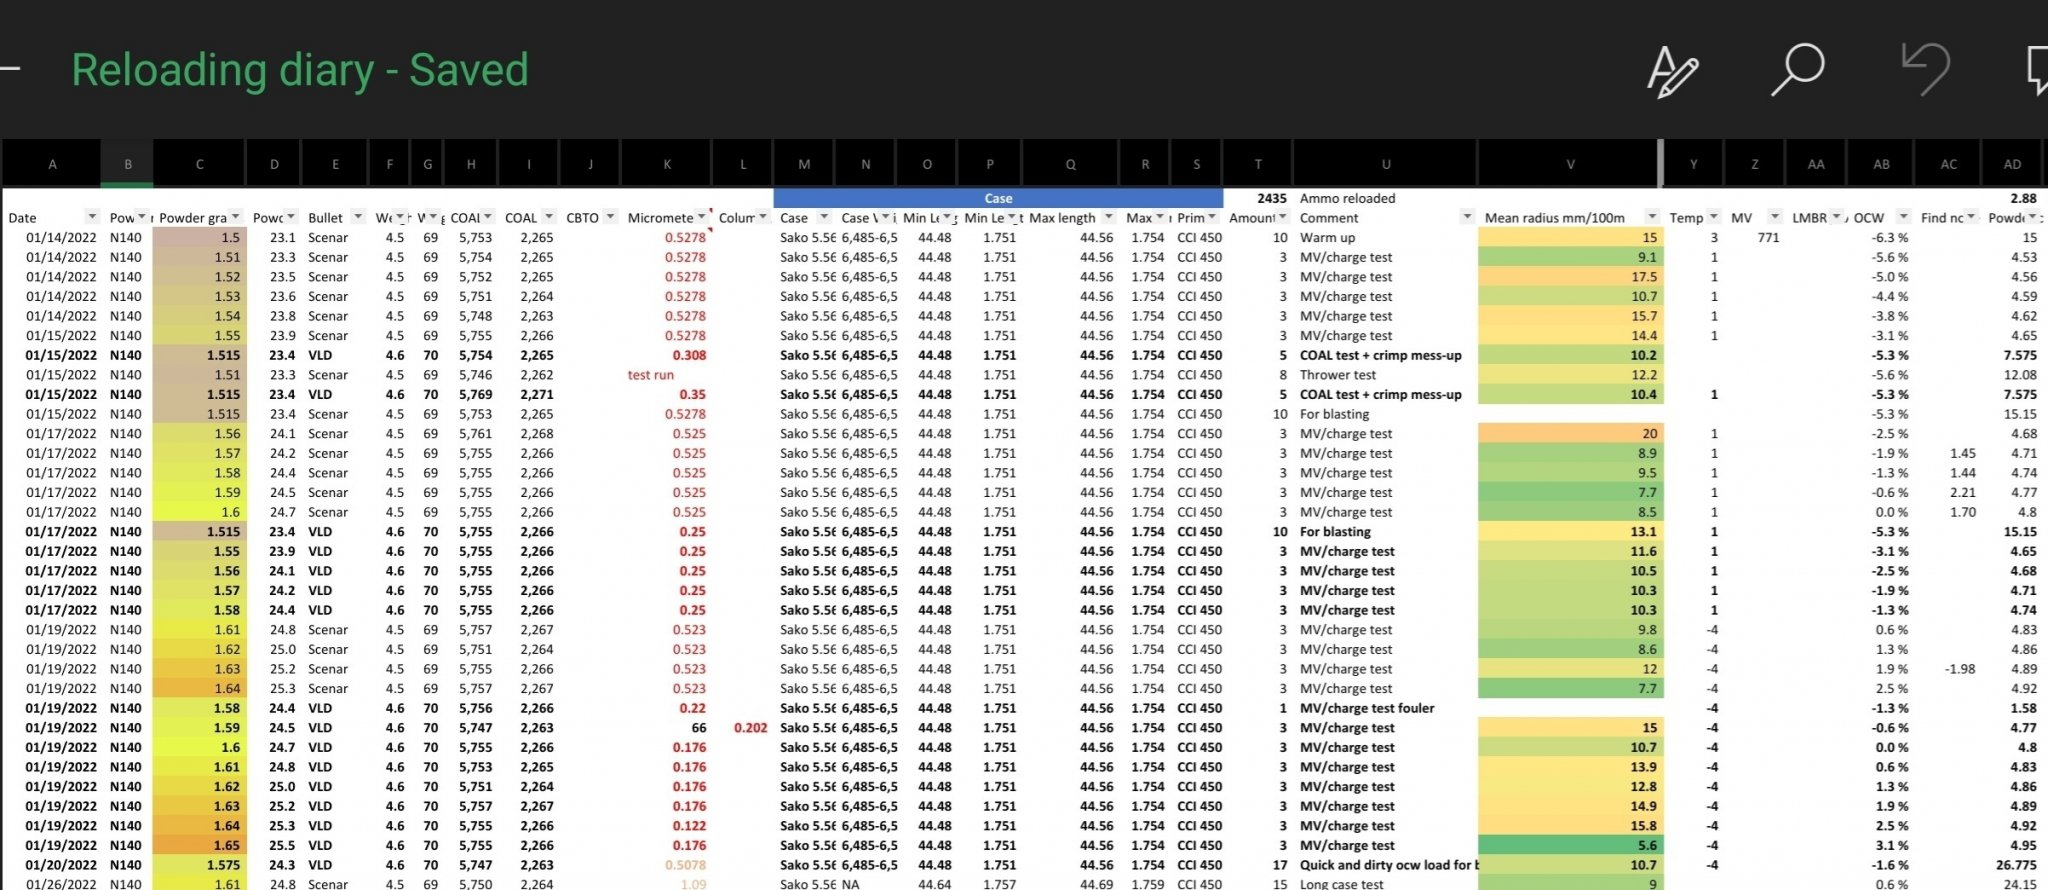Viewport: 2048px width, 890px height.
Task: Open the Amount column filter dropdown
Action: (1282, 217)
